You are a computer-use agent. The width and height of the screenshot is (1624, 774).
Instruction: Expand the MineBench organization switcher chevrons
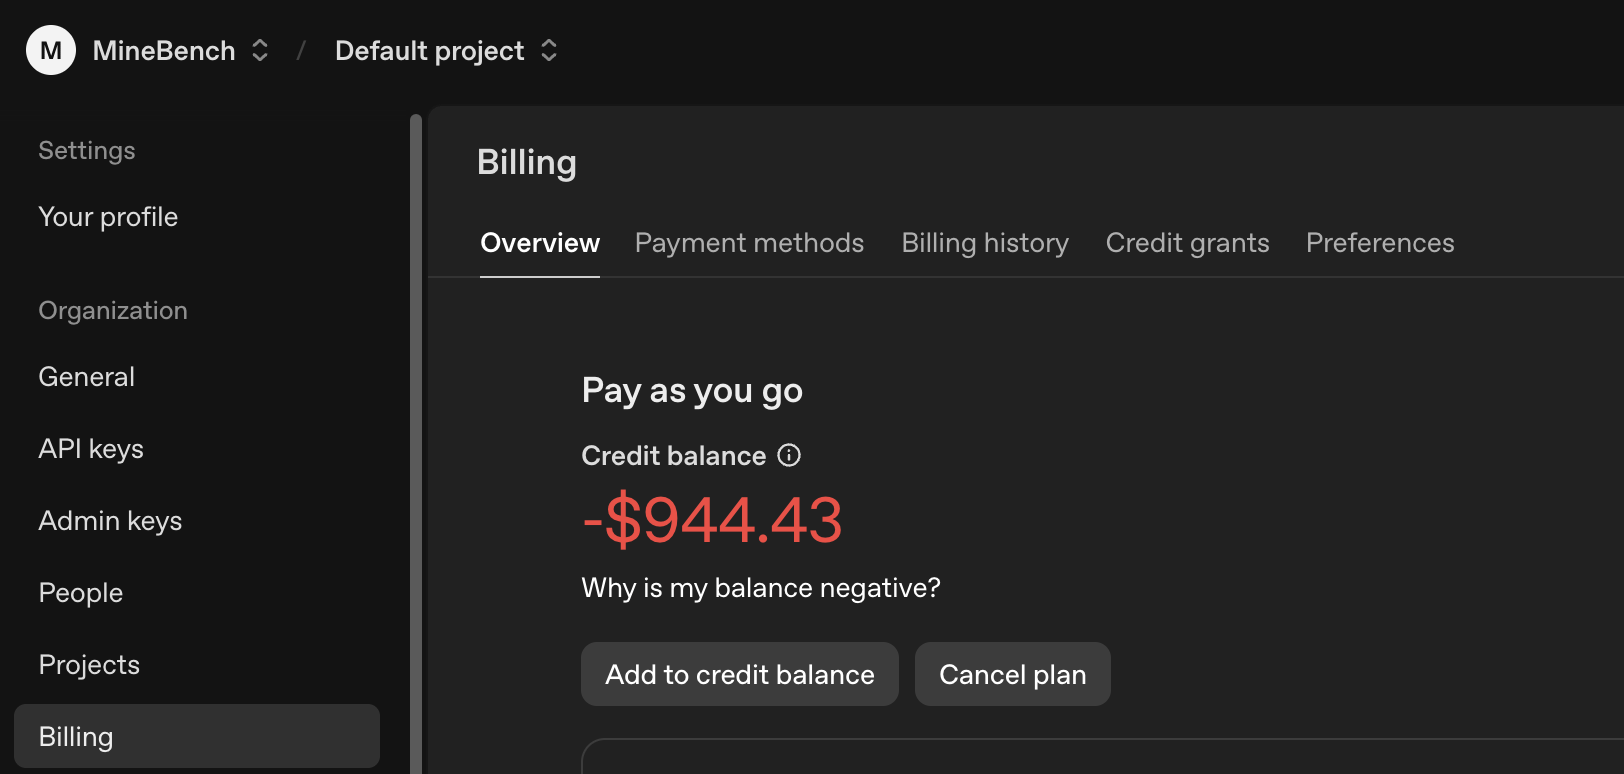coord(260,50)
